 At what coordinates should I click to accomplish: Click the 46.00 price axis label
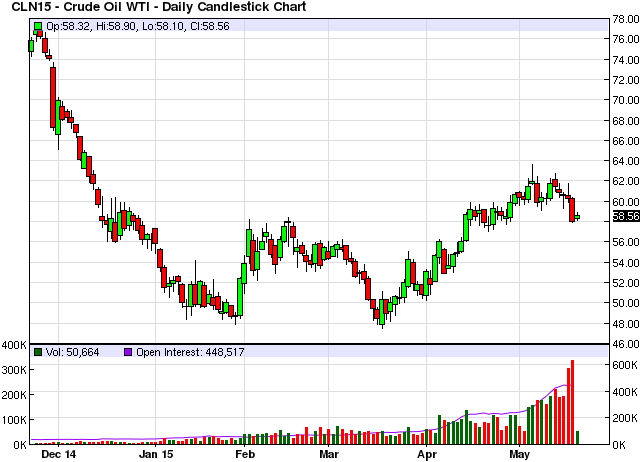click(x=626, y=344)
